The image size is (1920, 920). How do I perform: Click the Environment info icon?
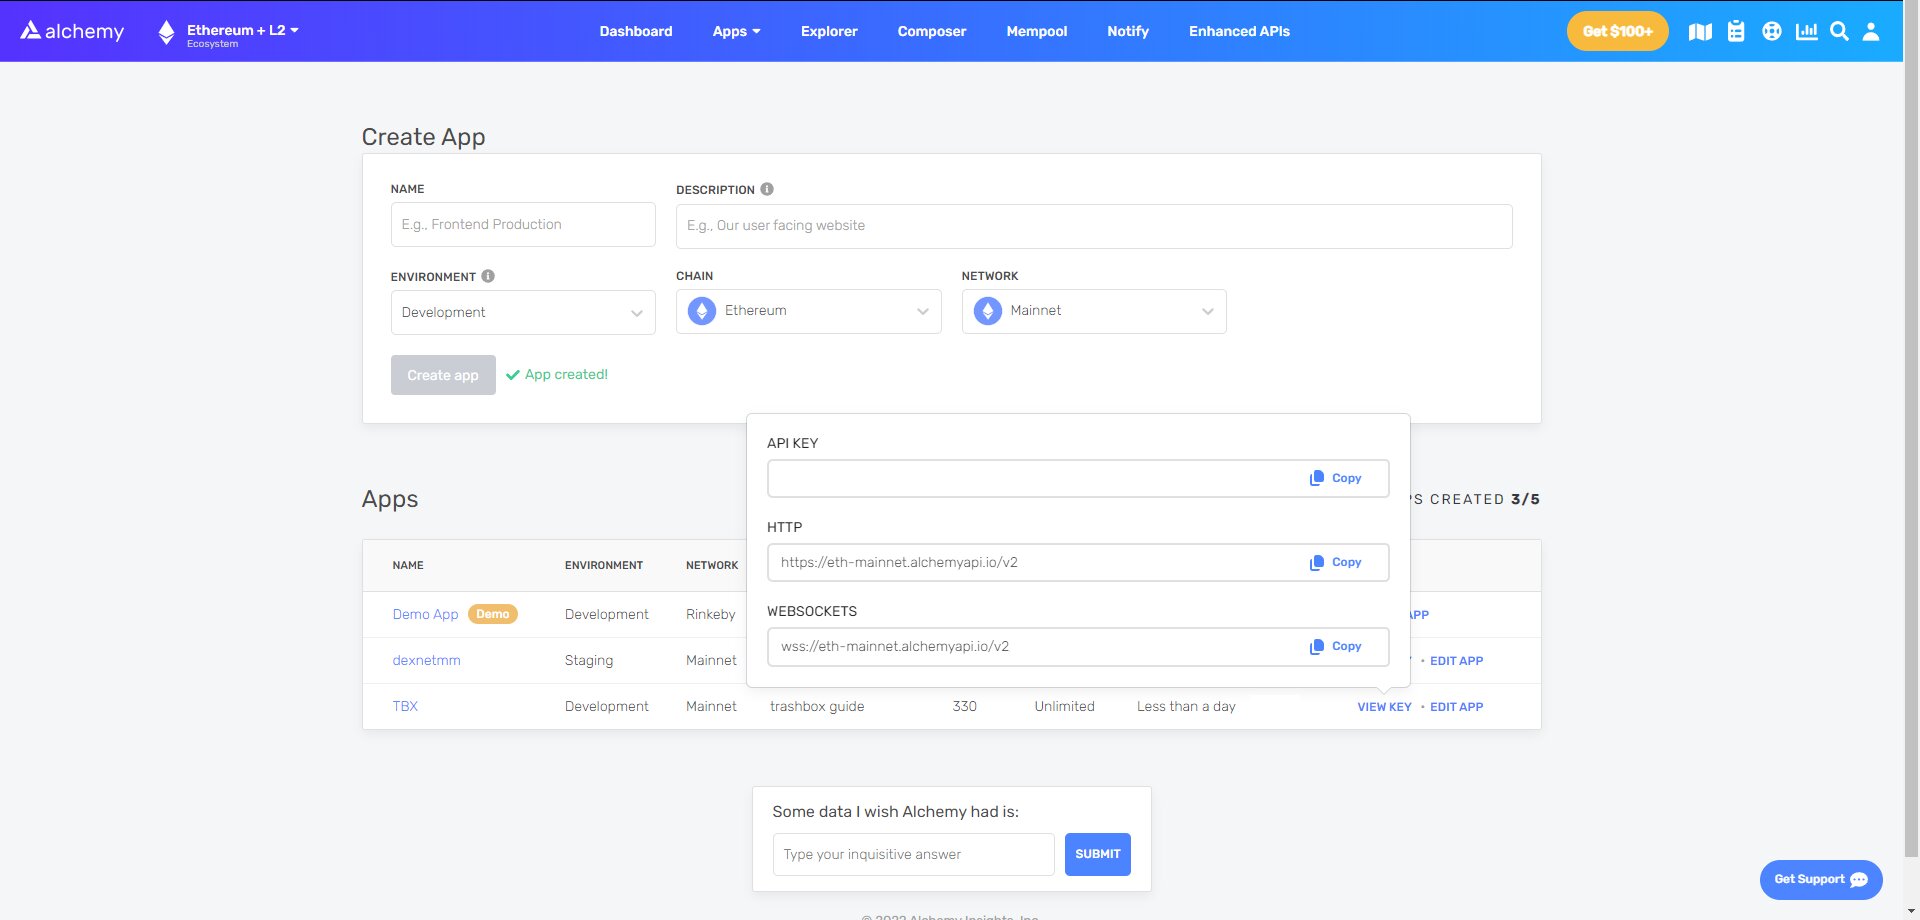488,276
